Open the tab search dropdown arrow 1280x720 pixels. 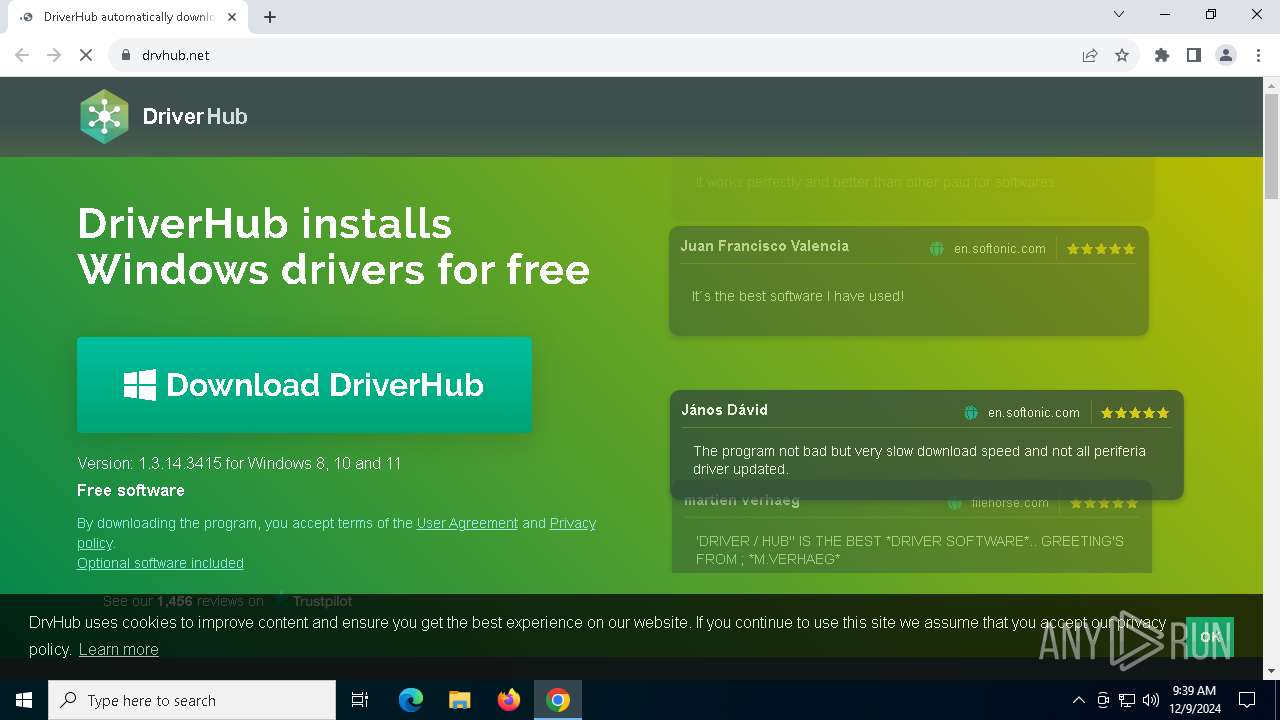tap(1119, 14)
